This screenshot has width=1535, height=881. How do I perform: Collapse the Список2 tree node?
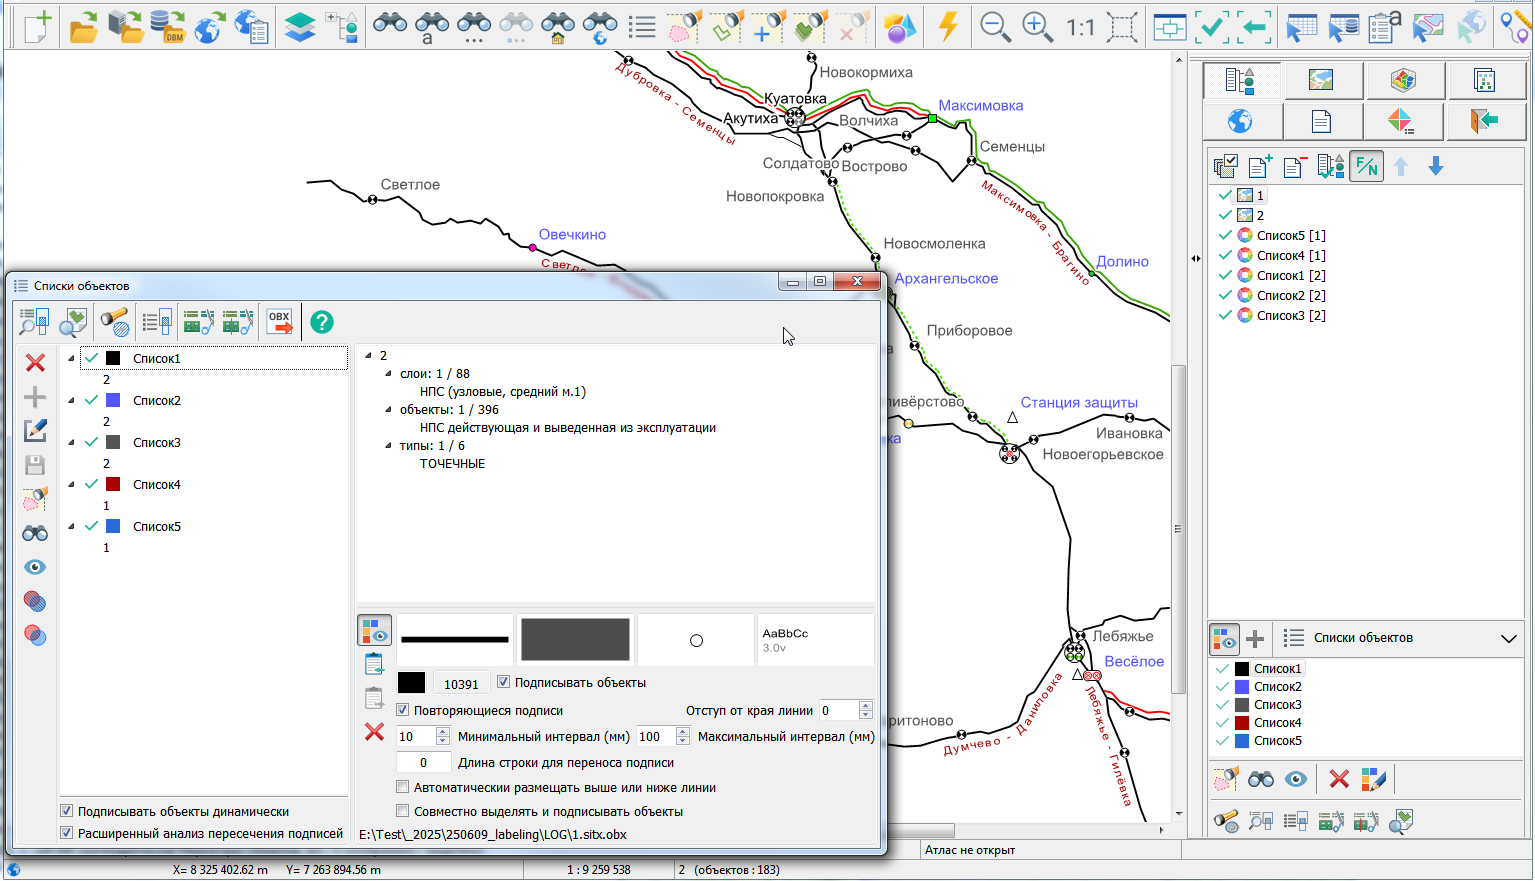[71, 400]
